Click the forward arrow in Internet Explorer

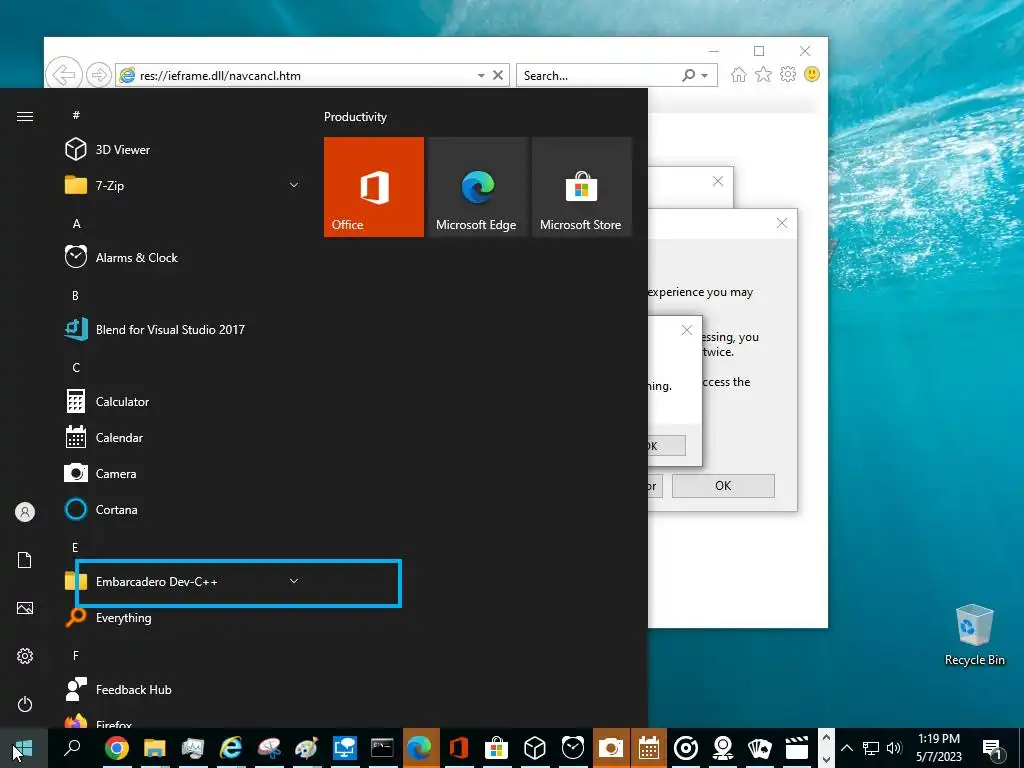click(99, 75)
